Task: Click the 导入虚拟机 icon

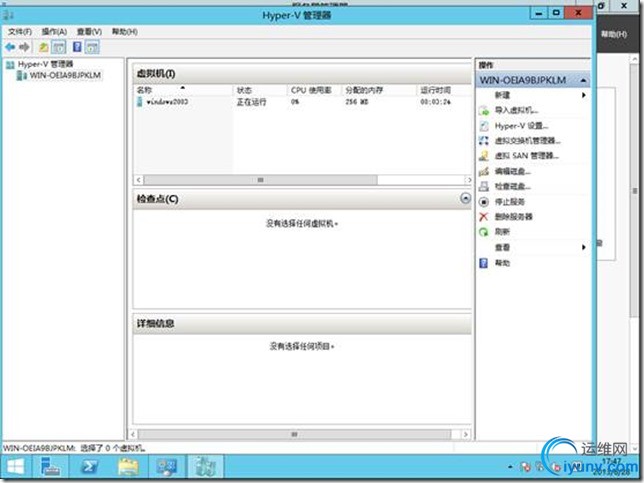Action: (x=484, y=110)
